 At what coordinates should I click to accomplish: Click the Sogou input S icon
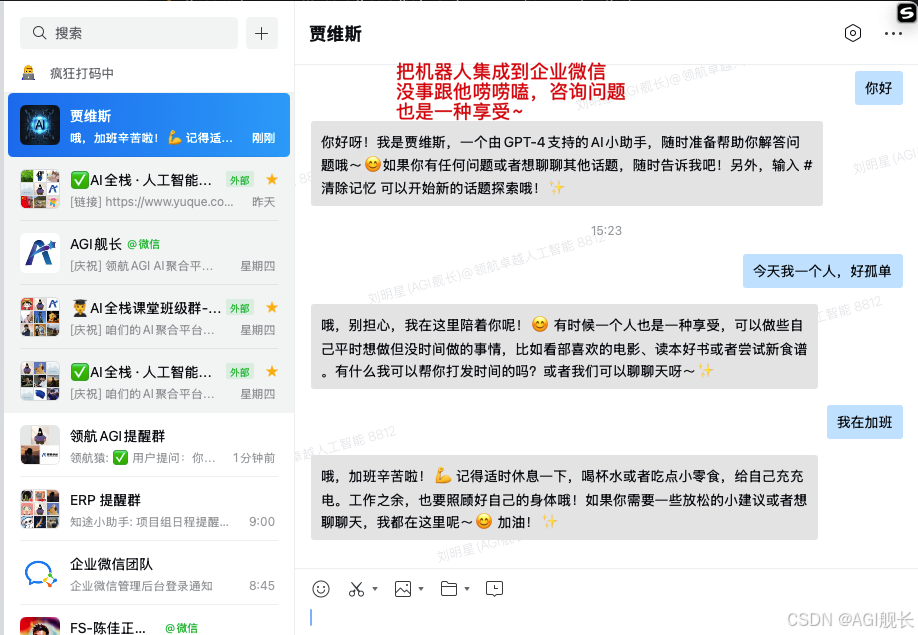pyautogui.click(x=906, y=12)
